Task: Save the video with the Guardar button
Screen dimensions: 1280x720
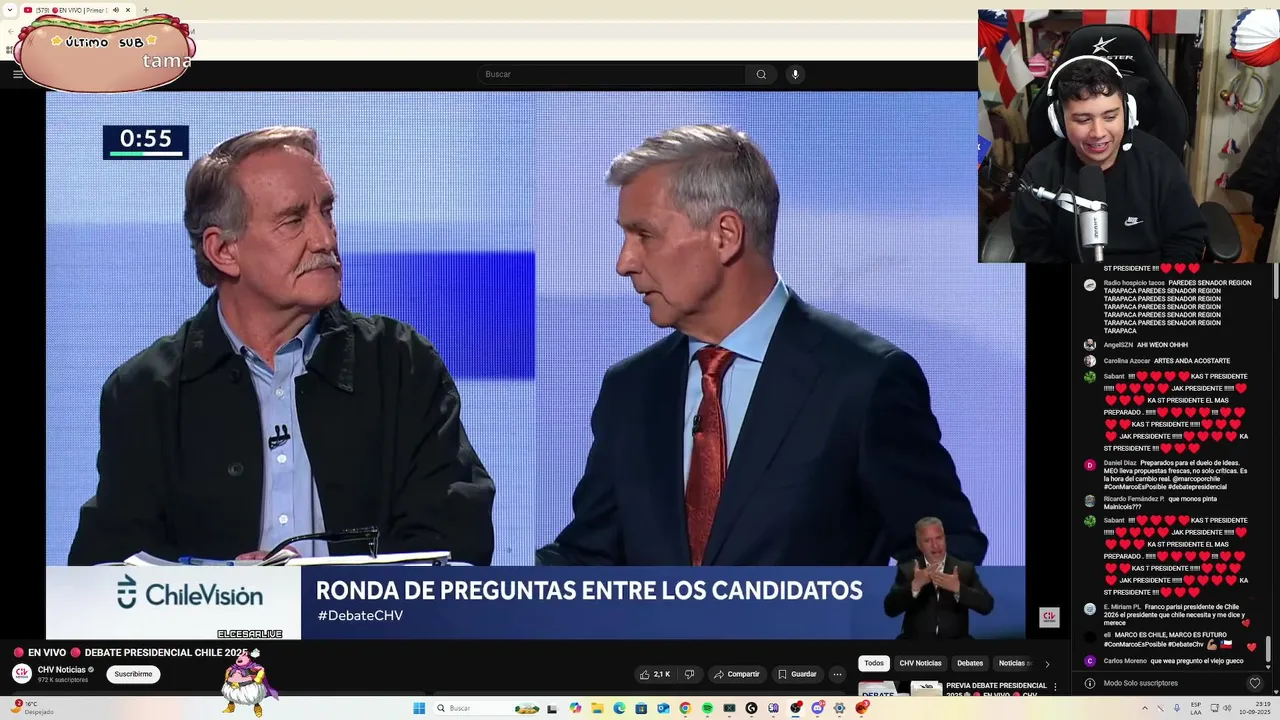Action: coord(797,674)
